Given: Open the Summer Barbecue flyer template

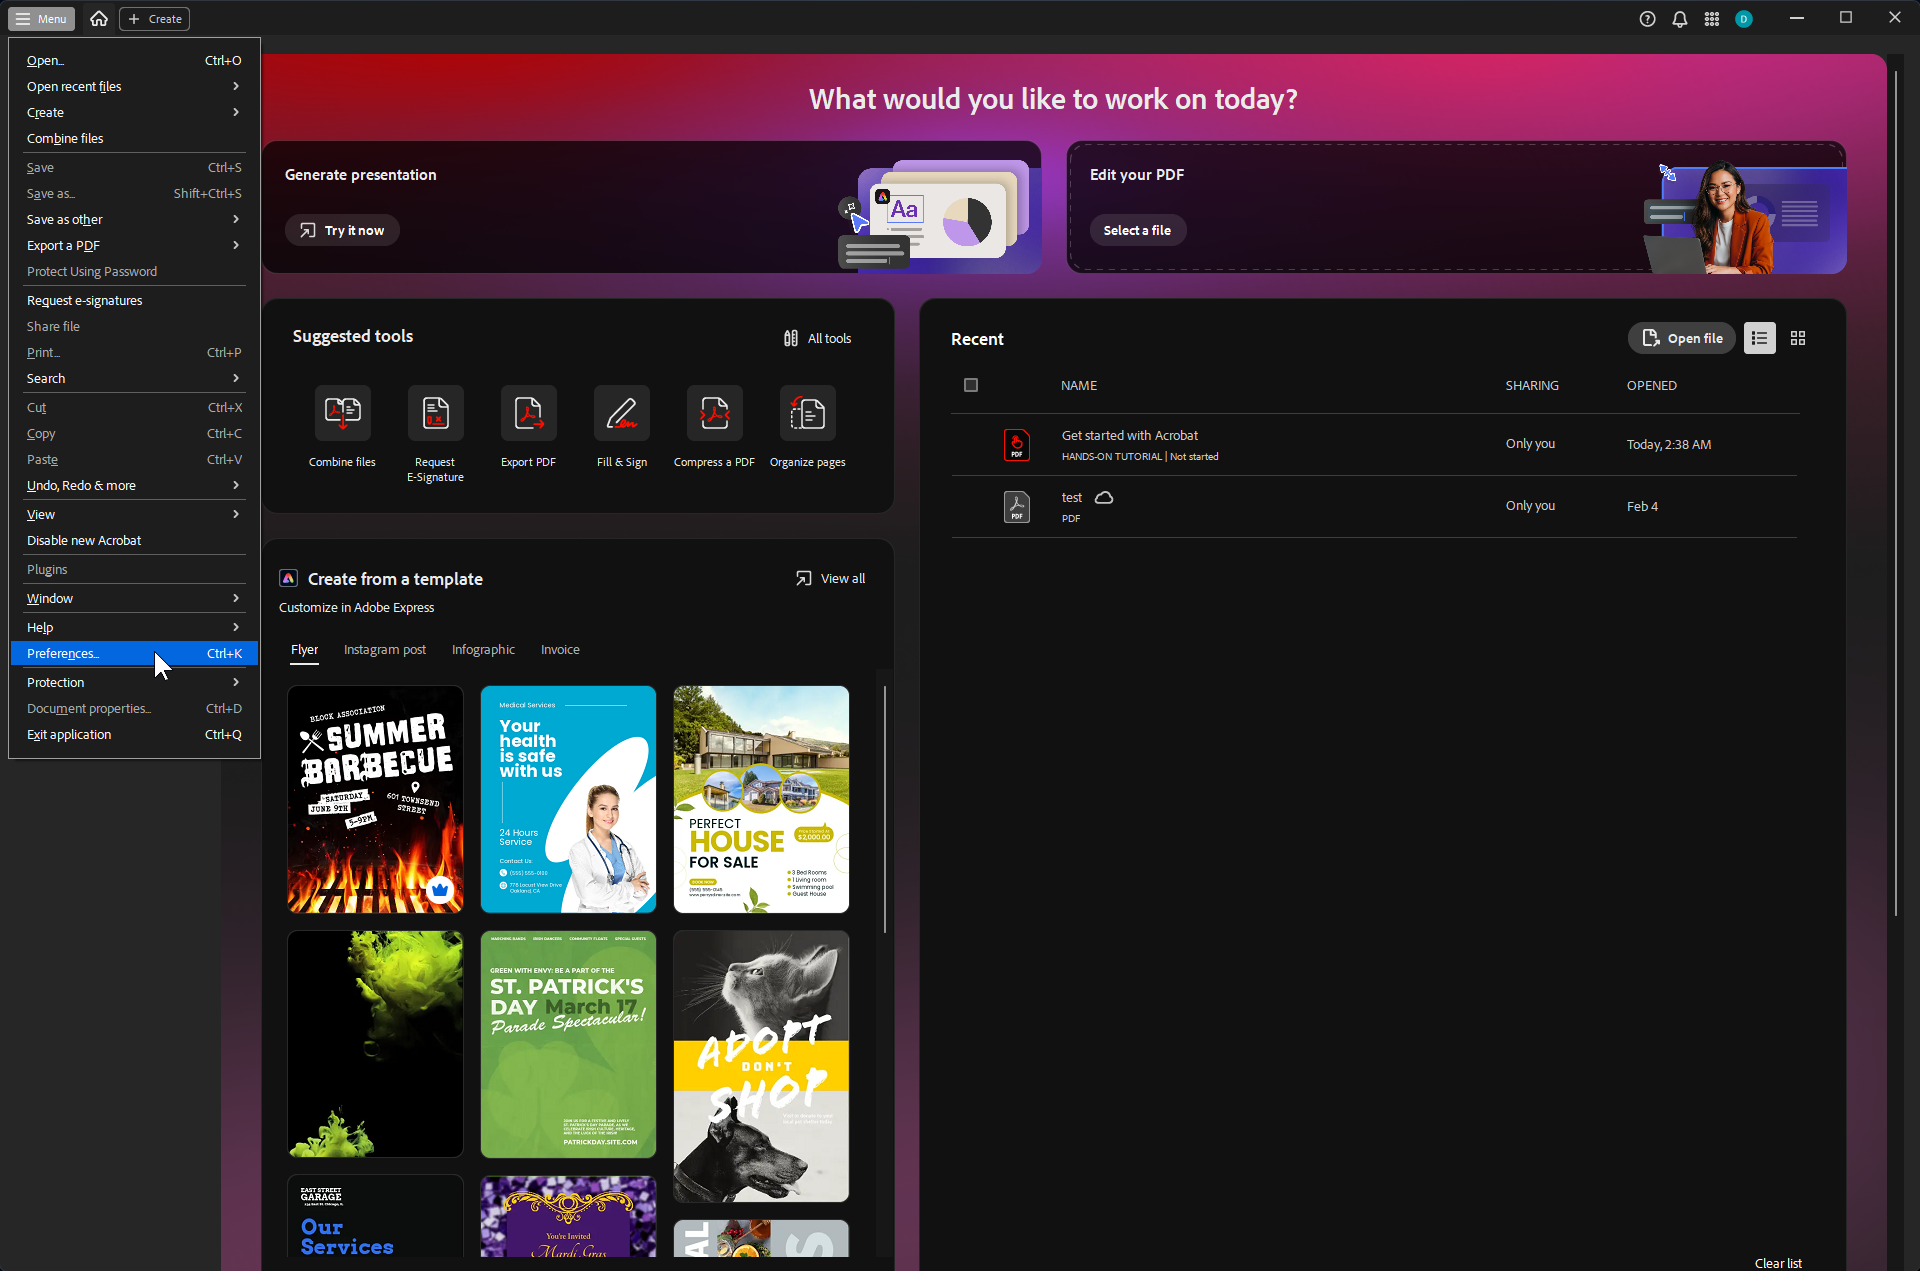Looking at the screenshot, I should click(375, 799).
